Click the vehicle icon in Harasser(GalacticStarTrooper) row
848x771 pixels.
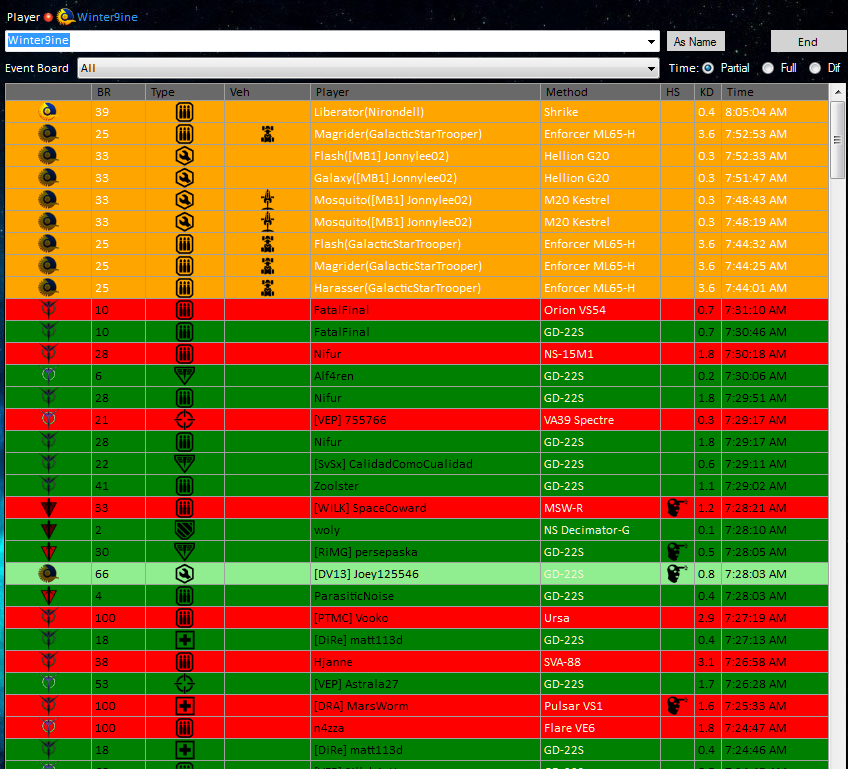(x=267, y=288)
